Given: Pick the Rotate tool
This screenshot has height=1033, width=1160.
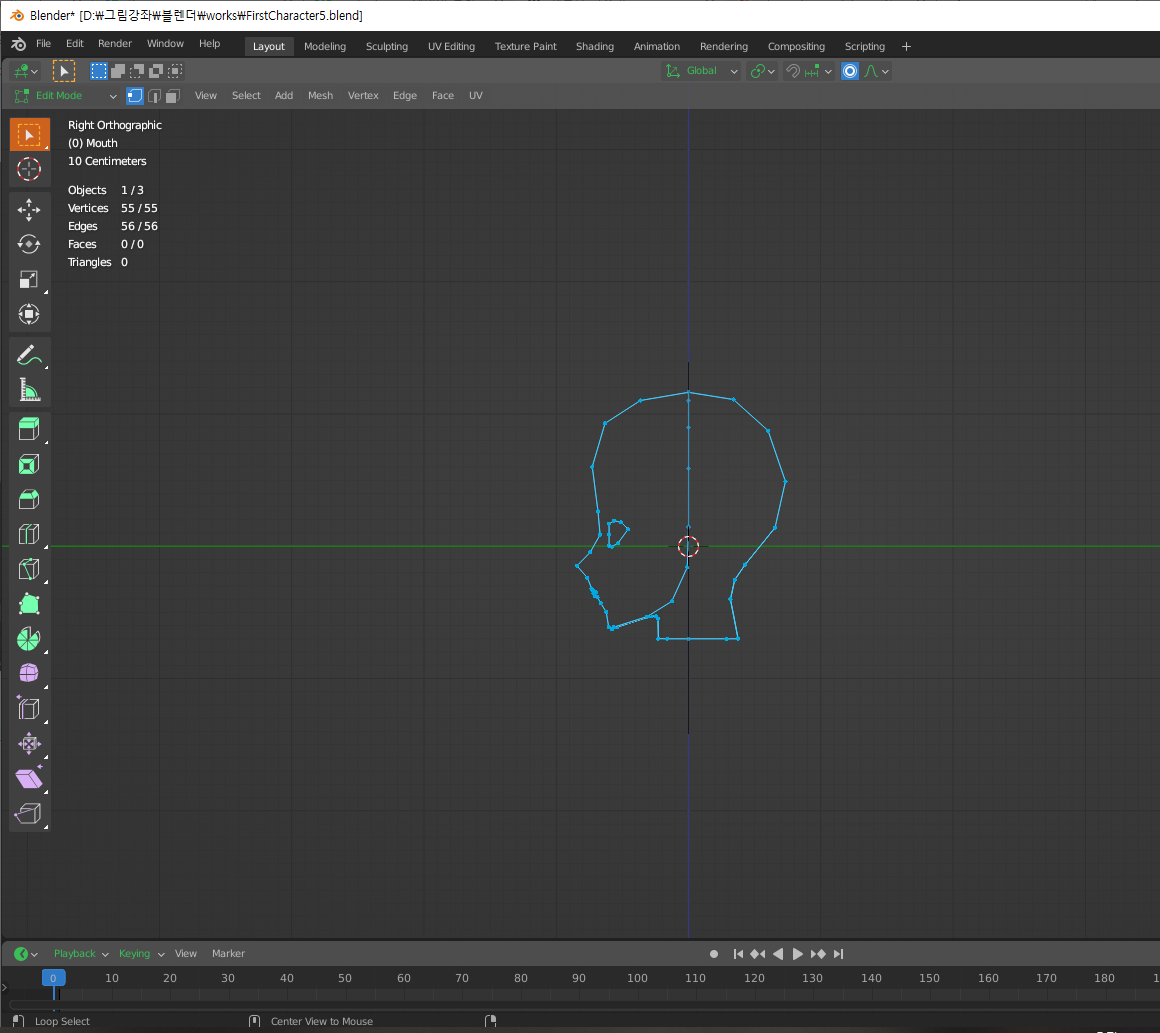Looking at the screenshot, I should (x=29, y=244).
